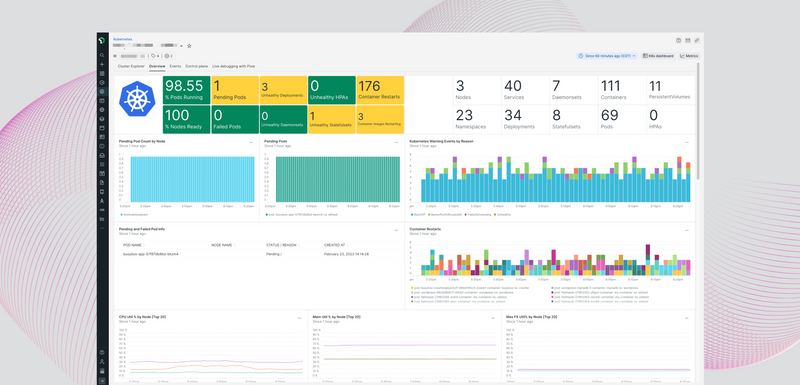
Task: Click the vertical scrollbar on the right
Action: coord(698,121)
